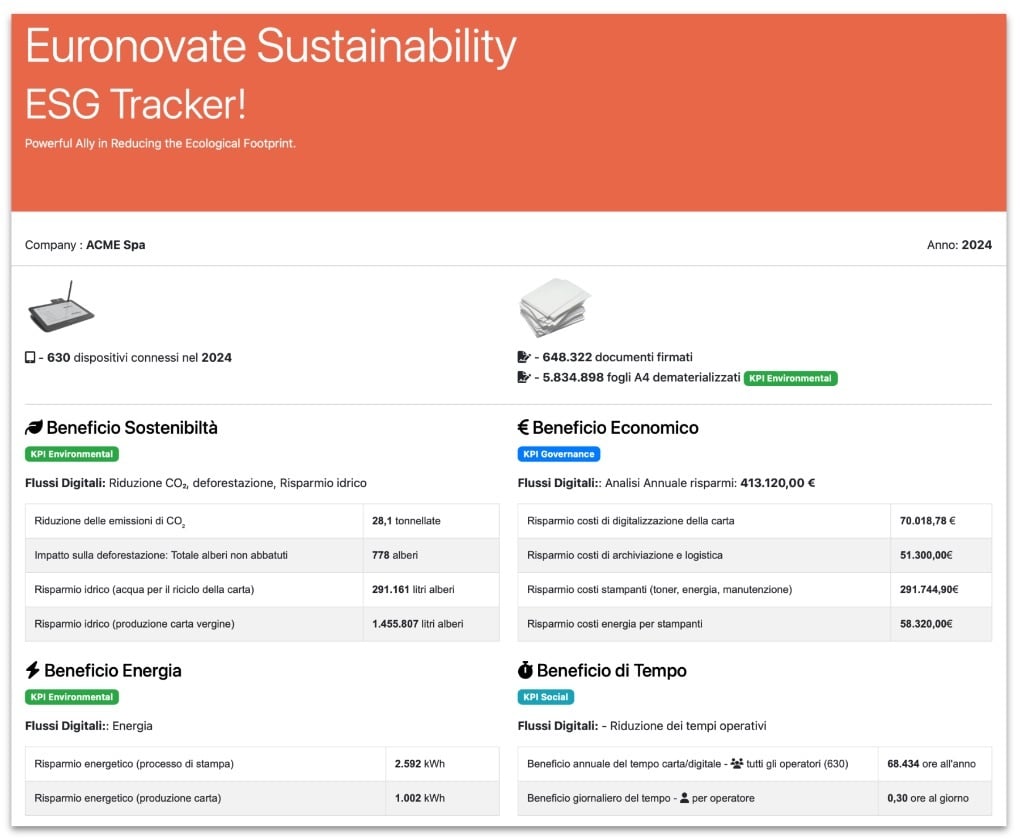Click the blue KPI Governance badge

point(559,454)
